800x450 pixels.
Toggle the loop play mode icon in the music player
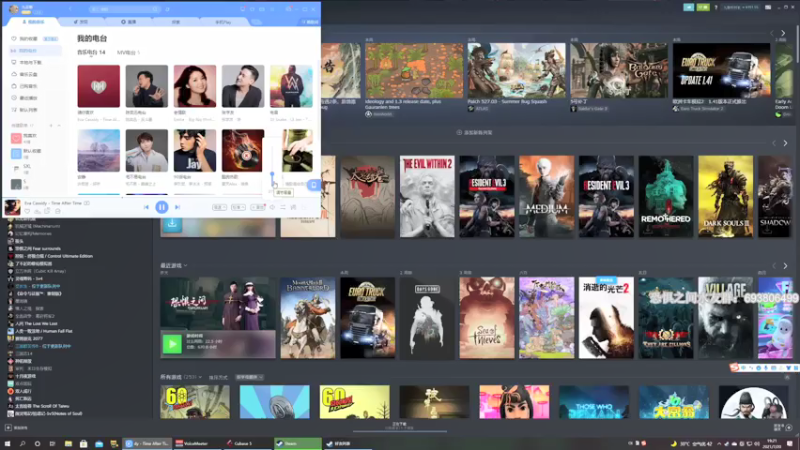pos(283,207)
